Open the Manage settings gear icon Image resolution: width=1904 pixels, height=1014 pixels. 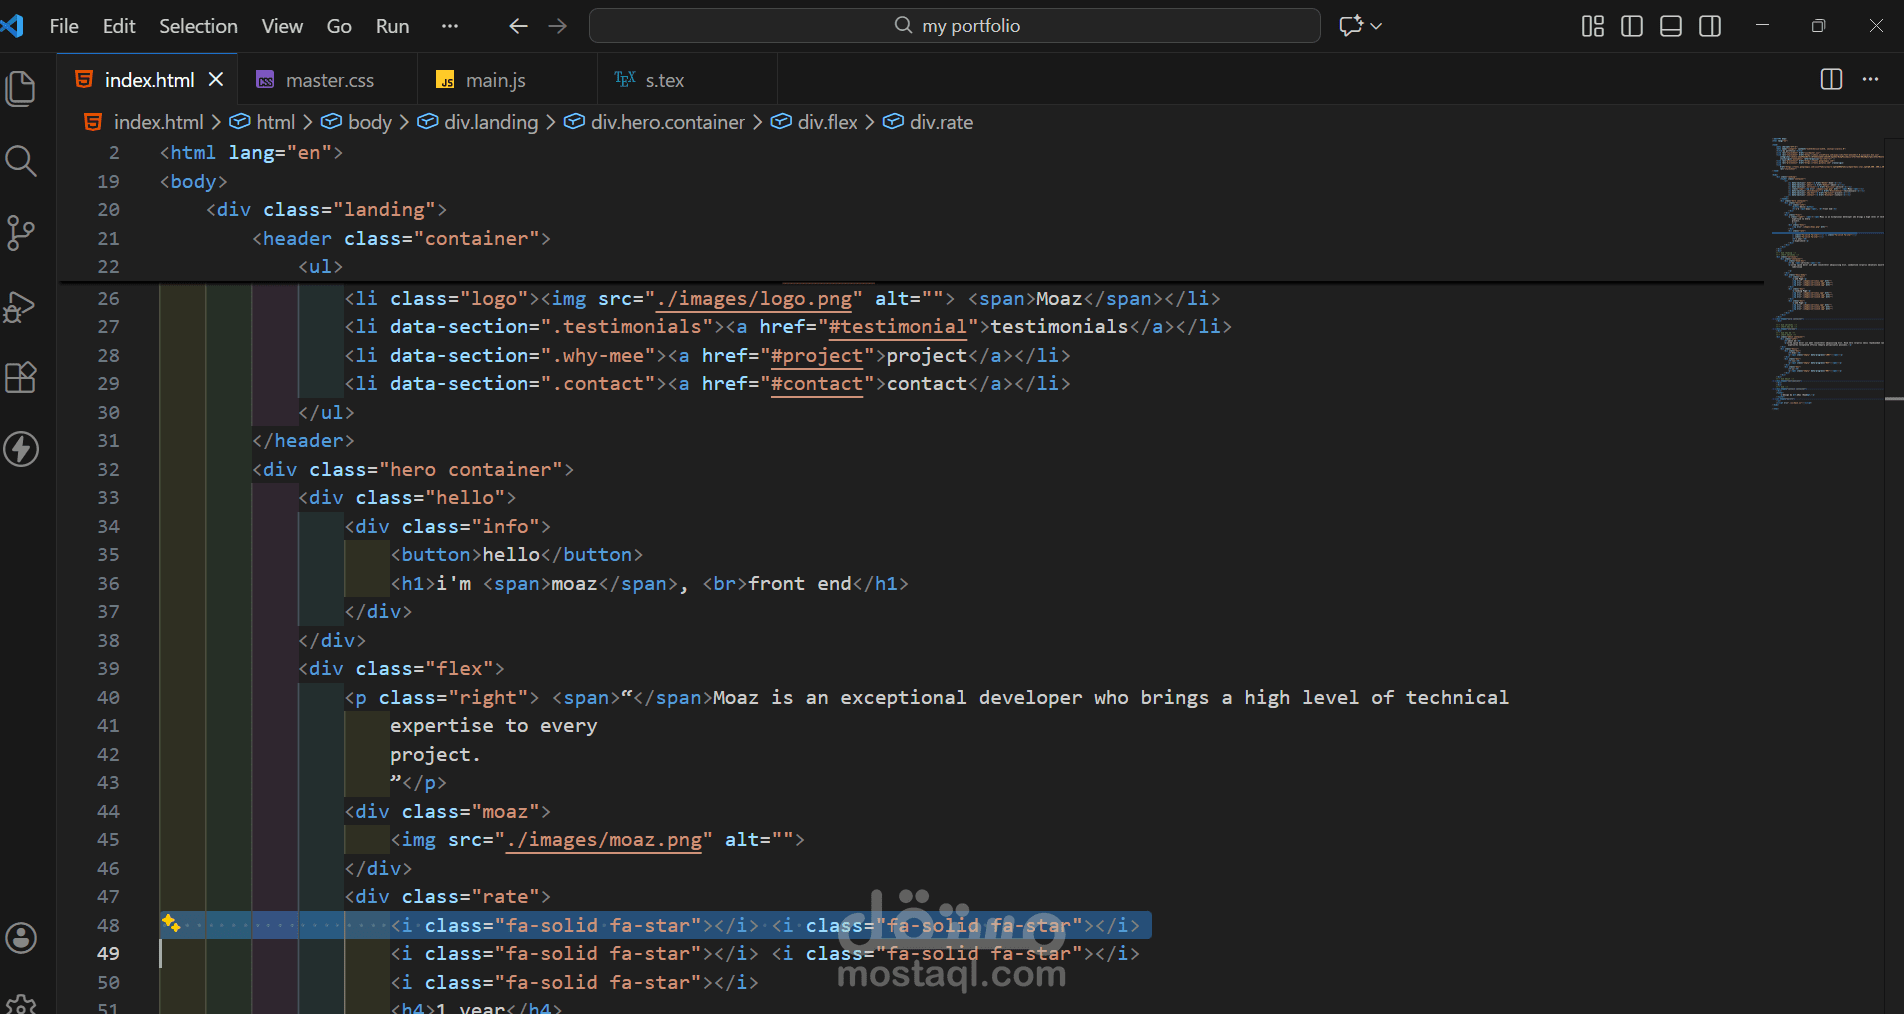tap(22, 1005)
